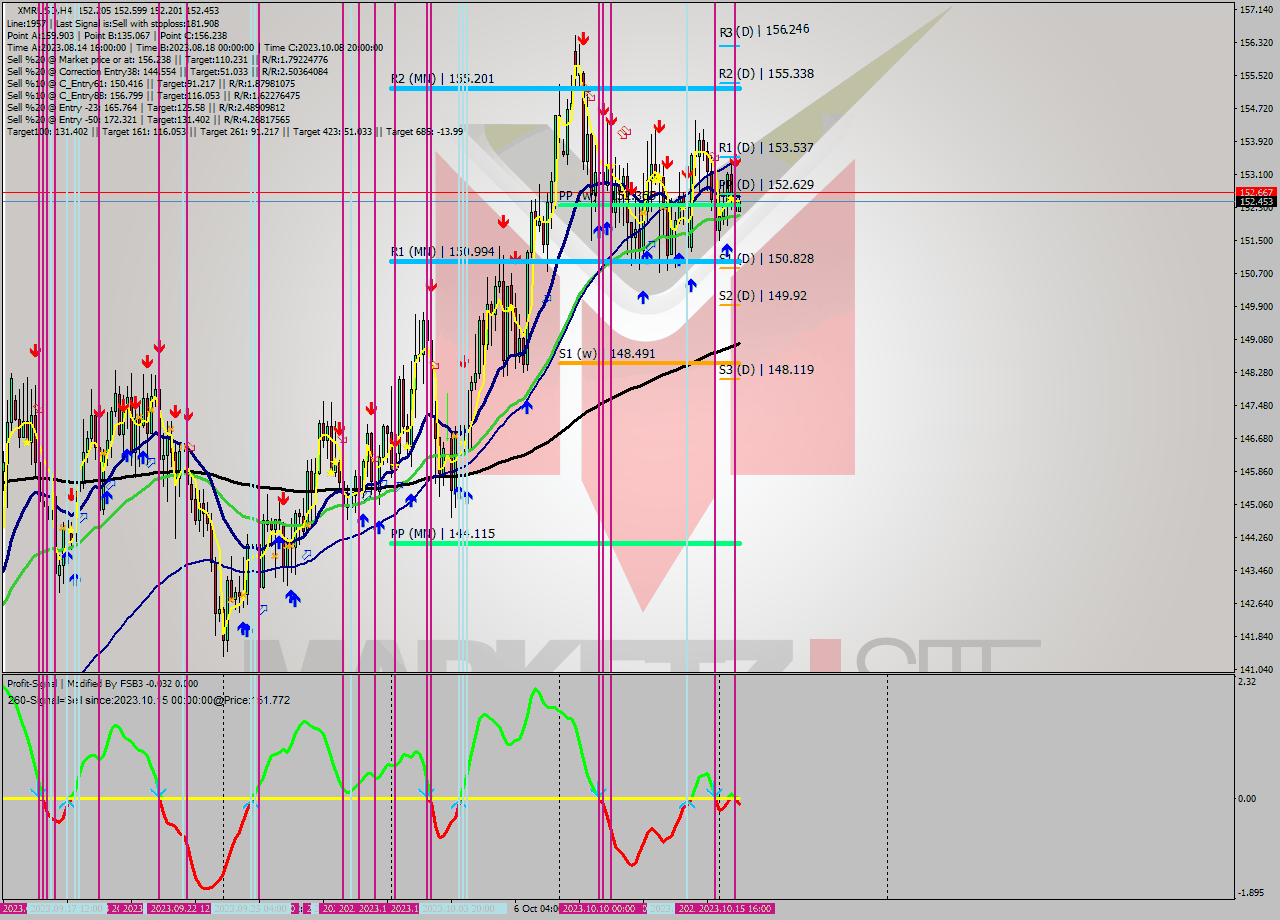Click the 154.720 value on price axis
Viewport: 1280px width, 920px height.
point(1255,108)
